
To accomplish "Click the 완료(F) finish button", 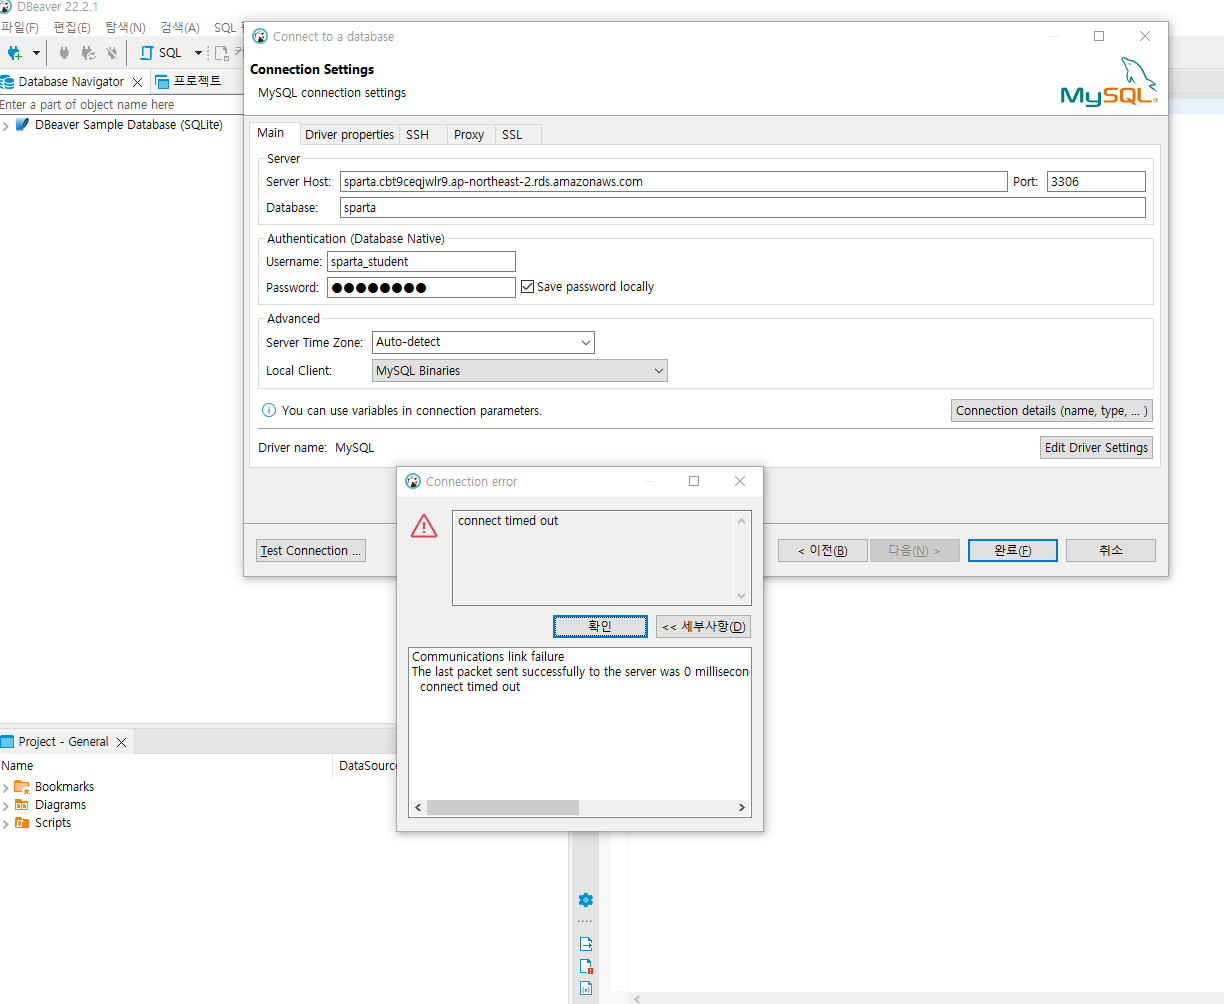I will click(1013, 551).
